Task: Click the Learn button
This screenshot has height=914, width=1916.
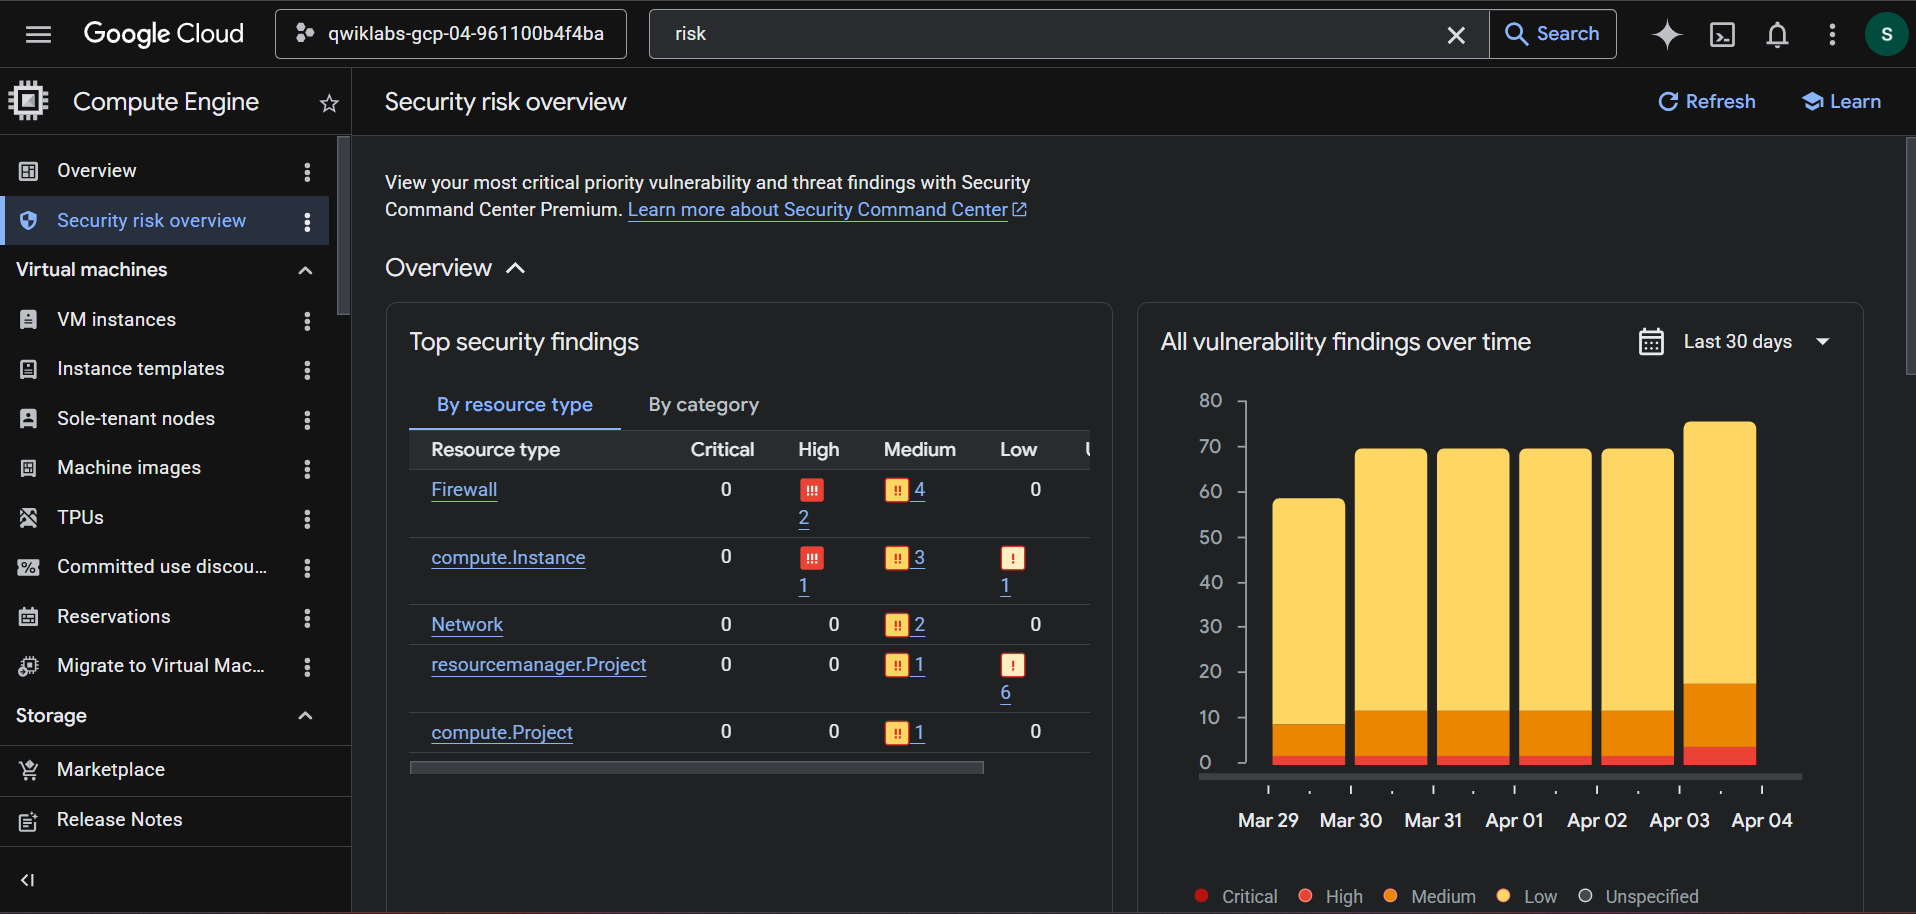Action: pos(1841,102)
